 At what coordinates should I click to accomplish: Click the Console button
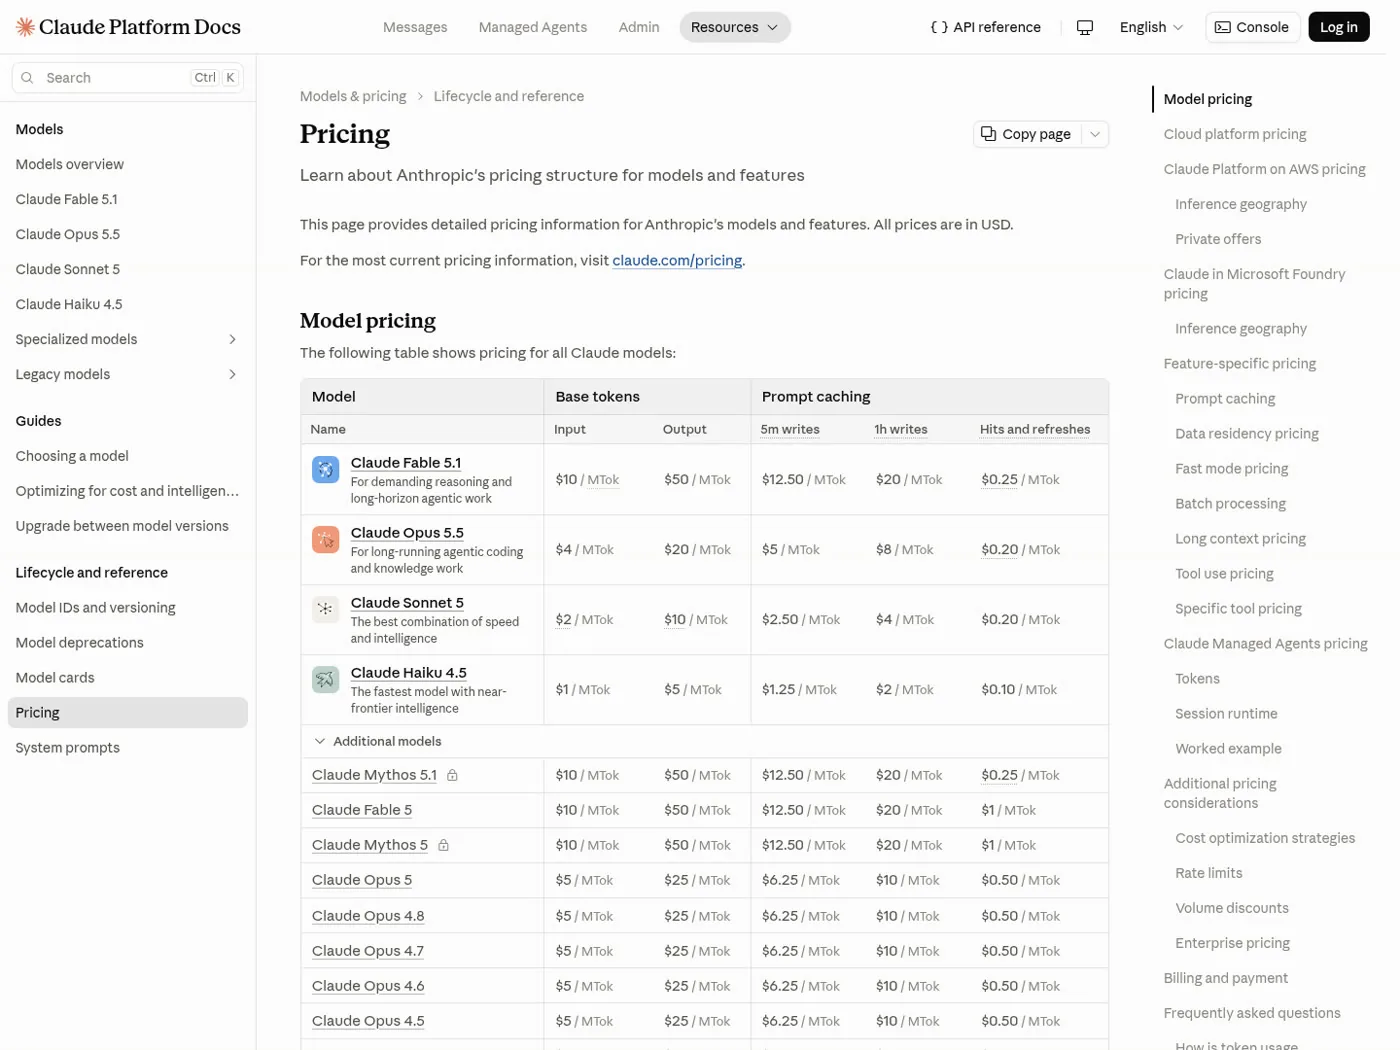tap(1253, 27)
